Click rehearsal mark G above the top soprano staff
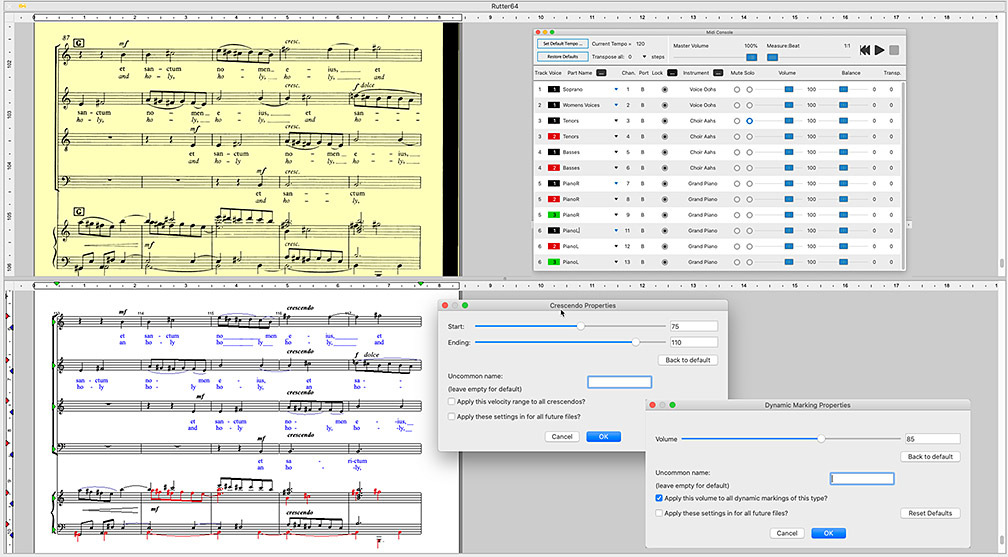1008x557 pixels. 78,43
